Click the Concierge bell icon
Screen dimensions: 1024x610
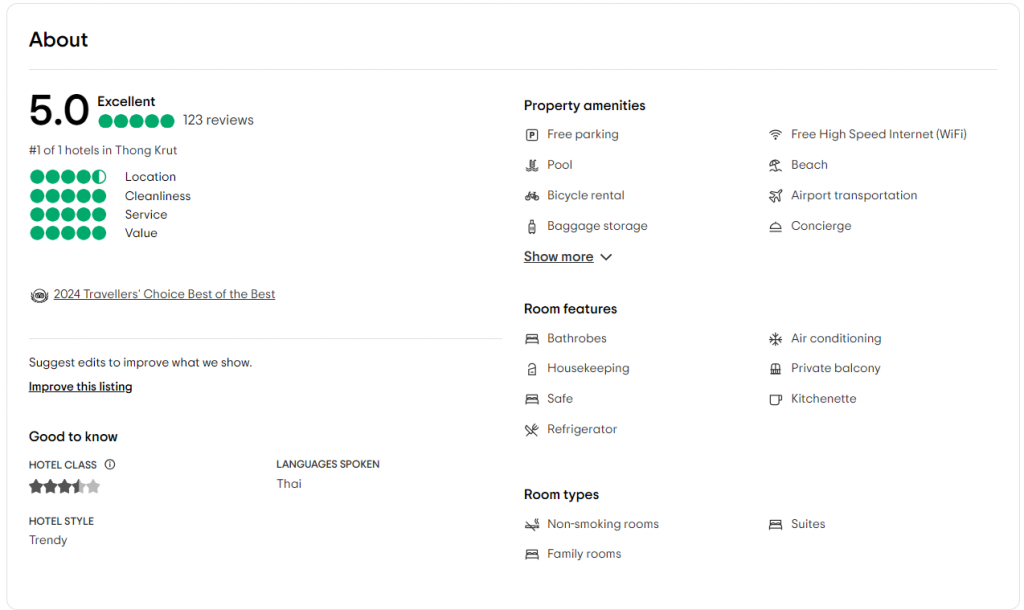[x=775, y=227]
